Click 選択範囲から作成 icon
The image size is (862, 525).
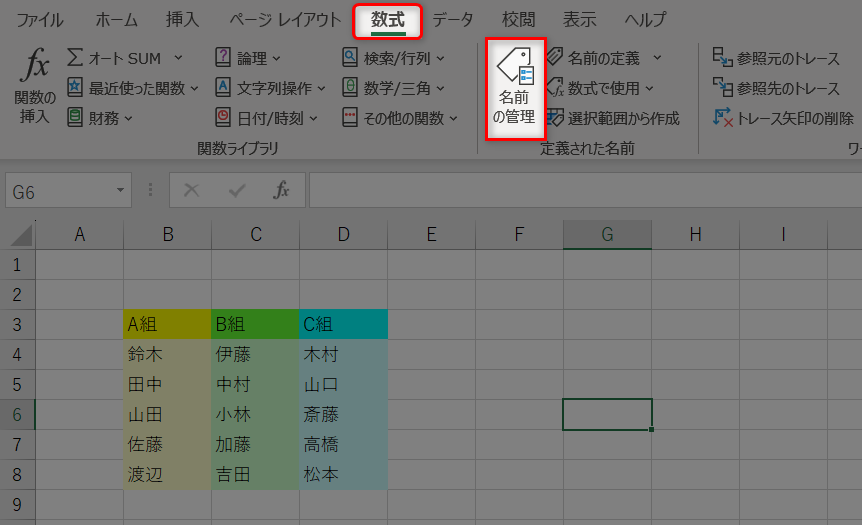(x=555, y=118)
